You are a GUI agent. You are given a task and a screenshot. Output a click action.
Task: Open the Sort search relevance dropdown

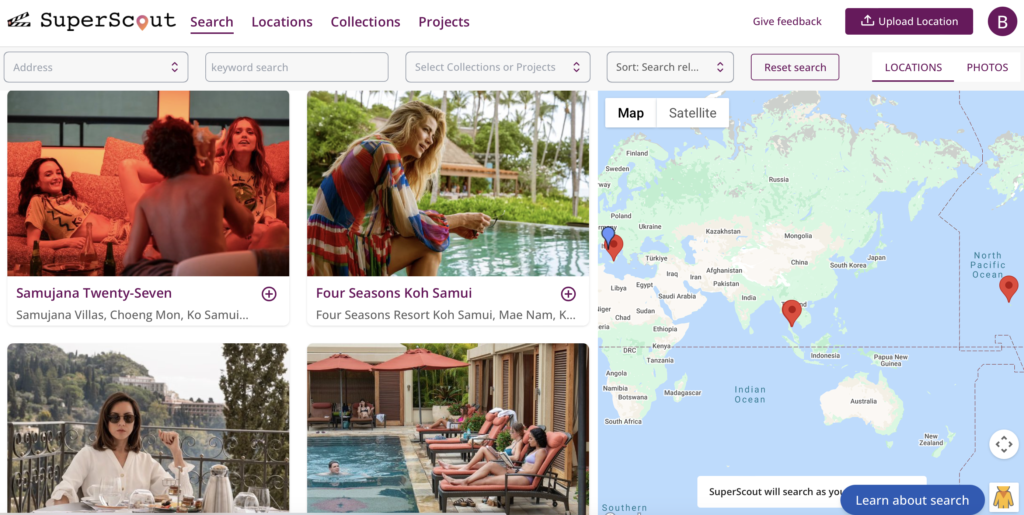[x=670, y=67]
